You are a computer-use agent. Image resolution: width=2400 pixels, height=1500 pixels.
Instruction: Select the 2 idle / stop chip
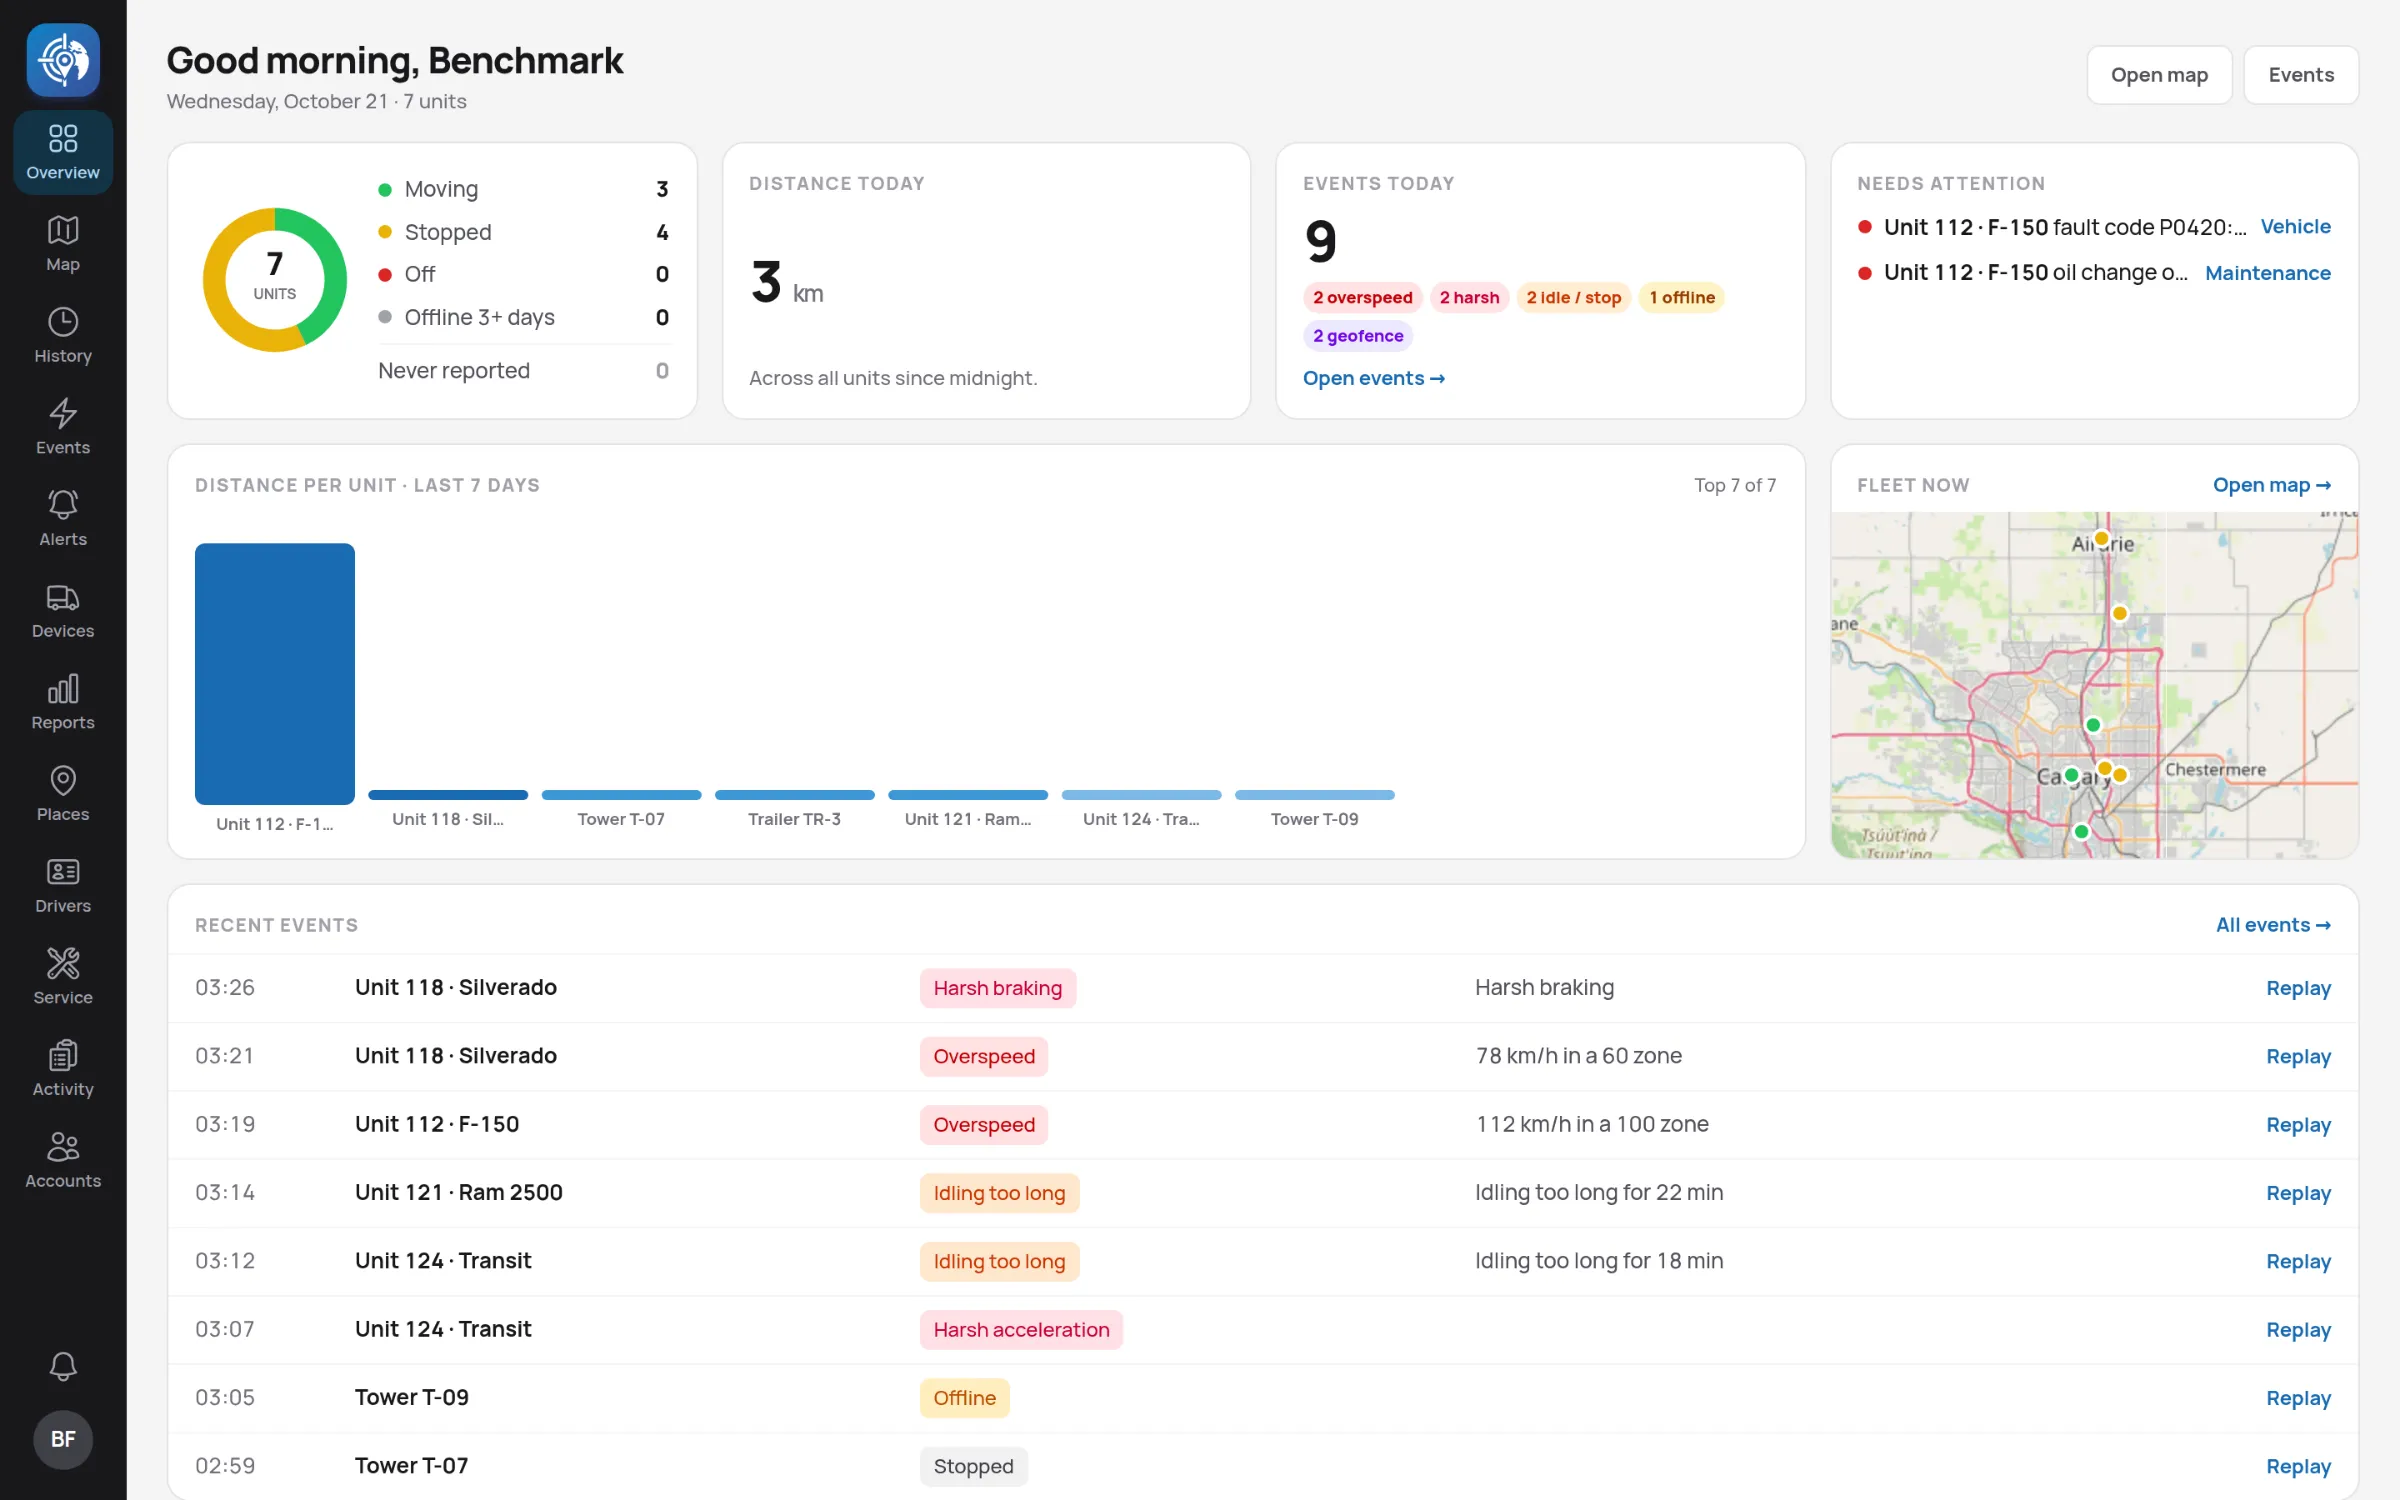(1574, 297)
